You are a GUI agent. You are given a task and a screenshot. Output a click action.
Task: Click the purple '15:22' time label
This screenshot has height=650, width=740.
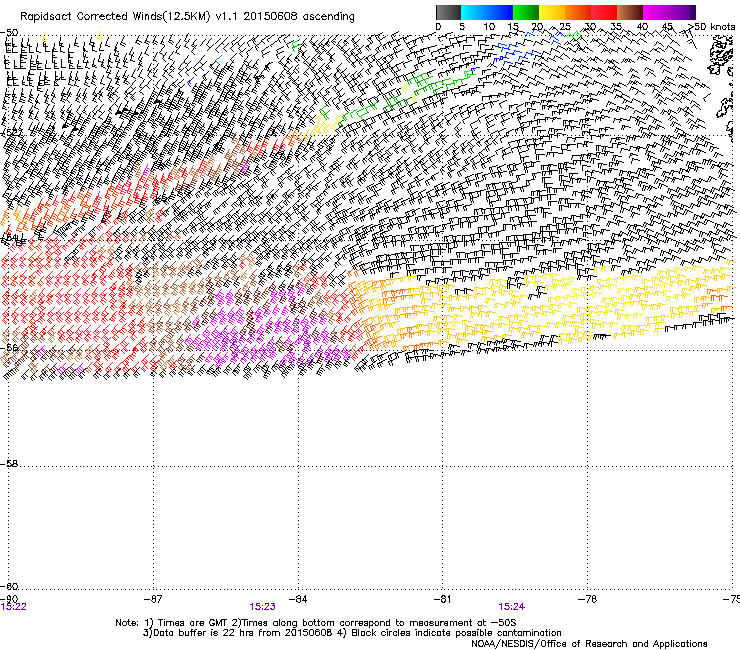(x=14, y=607)
